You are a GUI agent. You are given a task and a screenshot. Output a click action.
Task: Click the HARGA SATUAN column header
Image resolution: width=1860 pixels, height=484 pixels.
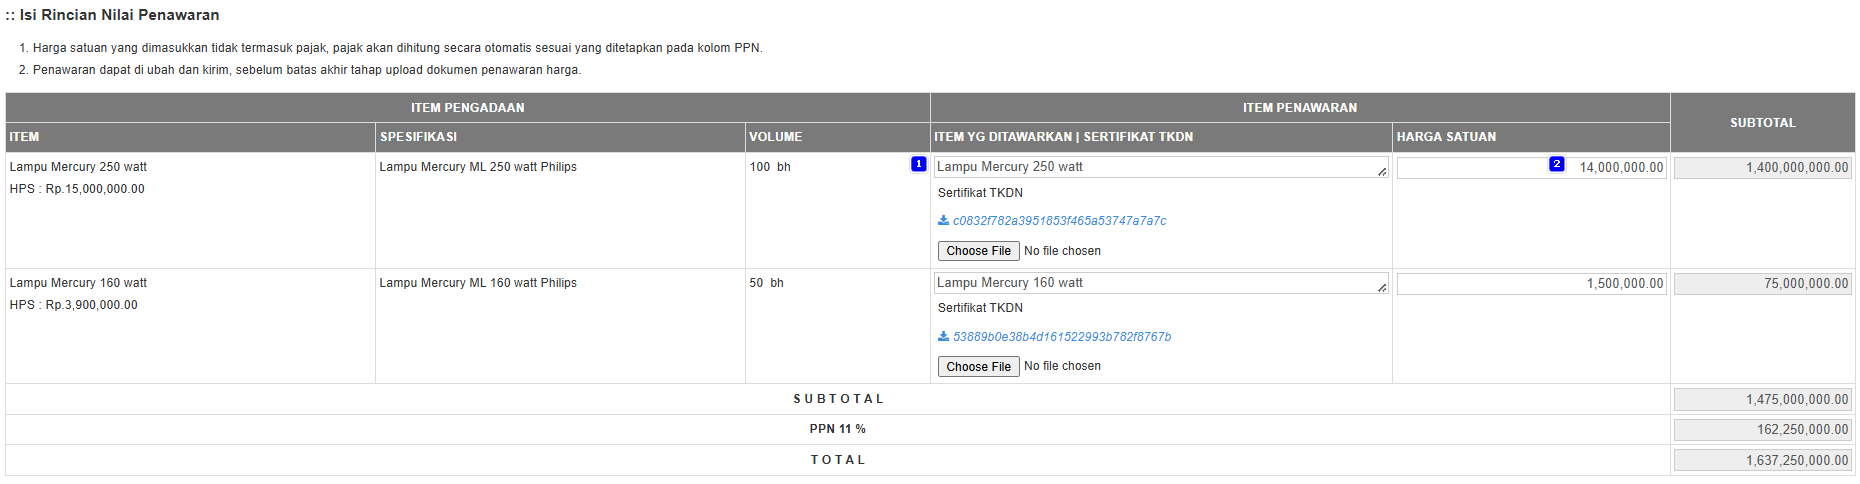[1446, 137]
